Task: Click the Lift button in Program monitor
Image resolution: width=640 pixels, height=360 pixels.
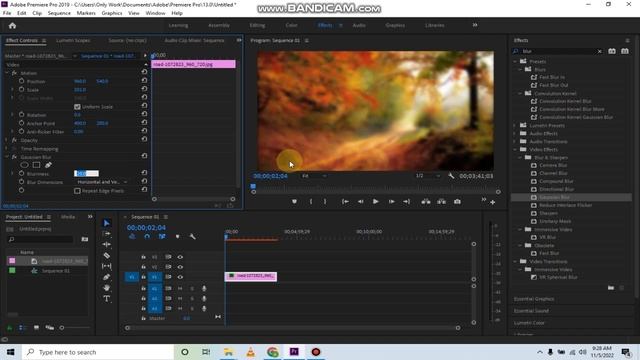Action: [426, 202]
